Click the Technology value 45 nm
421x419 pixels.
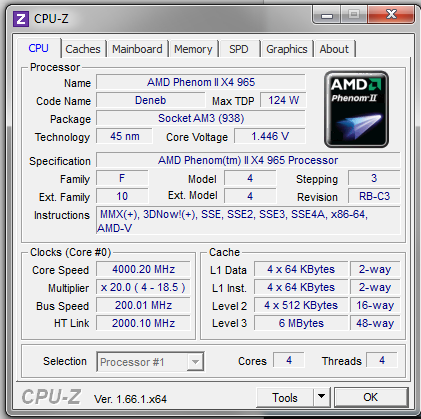click(x=124, y=136)
